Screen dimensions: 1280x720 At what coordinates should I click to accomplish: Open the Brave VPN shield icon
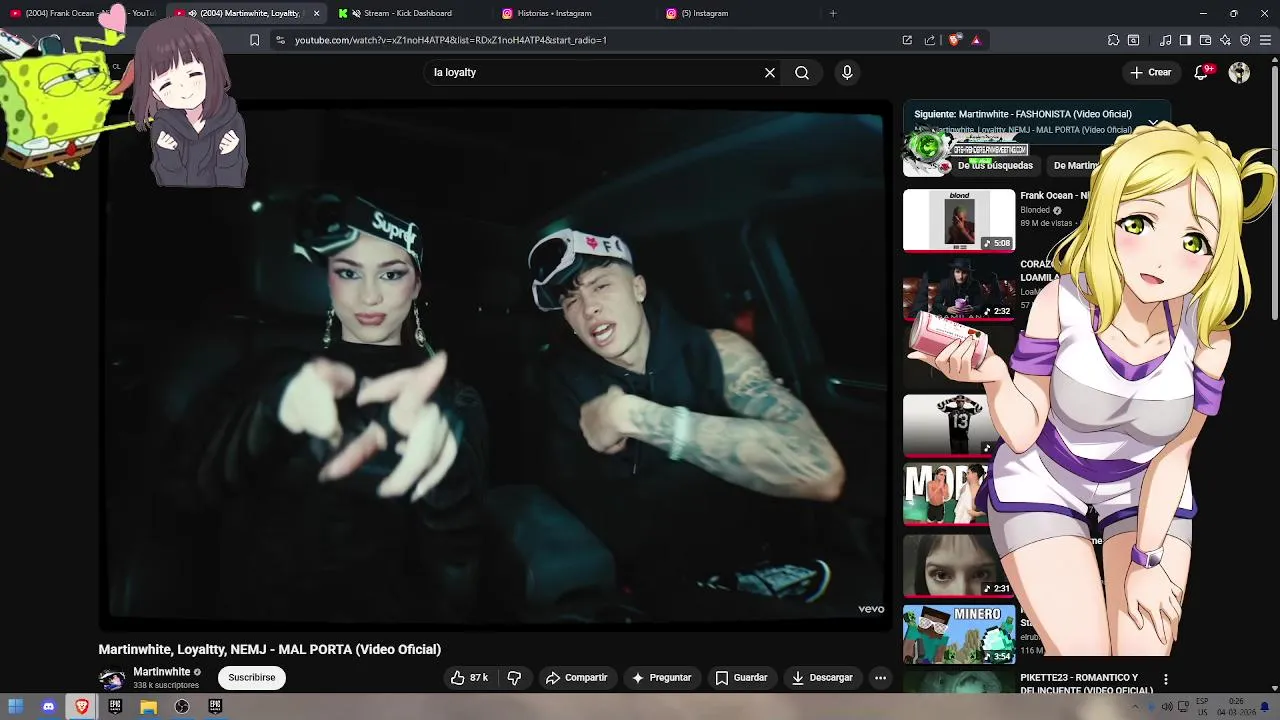pyautogui.click(x=1245, y=40)
